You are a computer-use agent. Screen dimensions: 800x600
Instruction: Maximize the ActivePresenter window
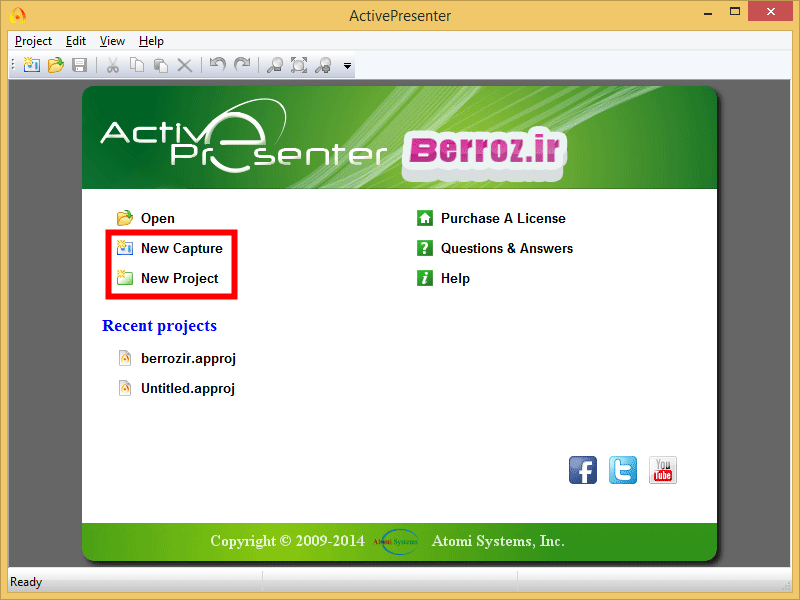[735, 12]
